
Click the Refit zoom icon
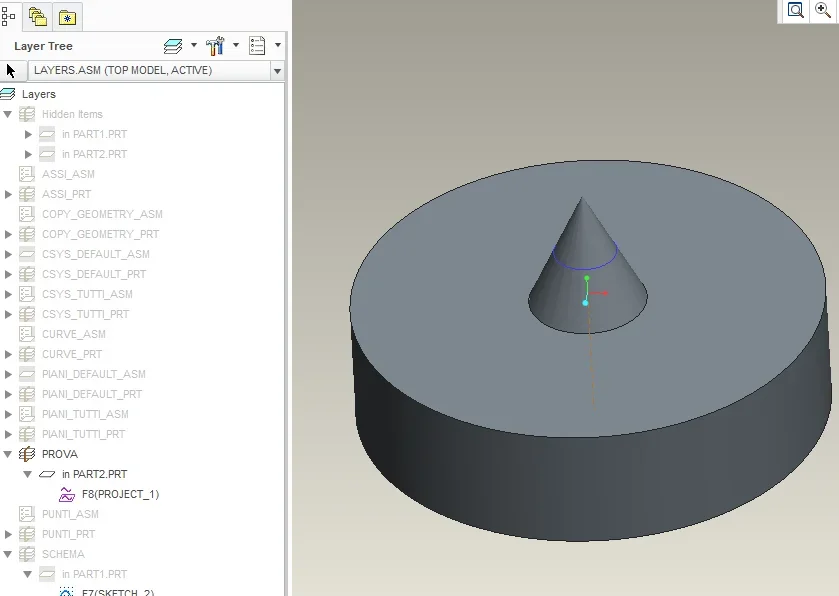pos(796,10)
